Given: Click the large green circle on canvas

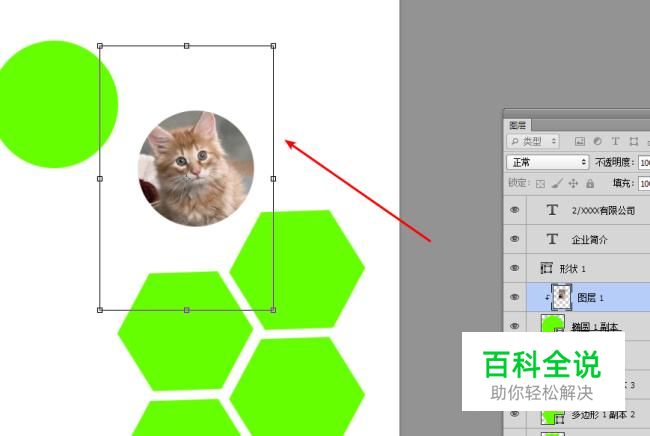Looking at the screenshot, I should (x=54, y=104).
